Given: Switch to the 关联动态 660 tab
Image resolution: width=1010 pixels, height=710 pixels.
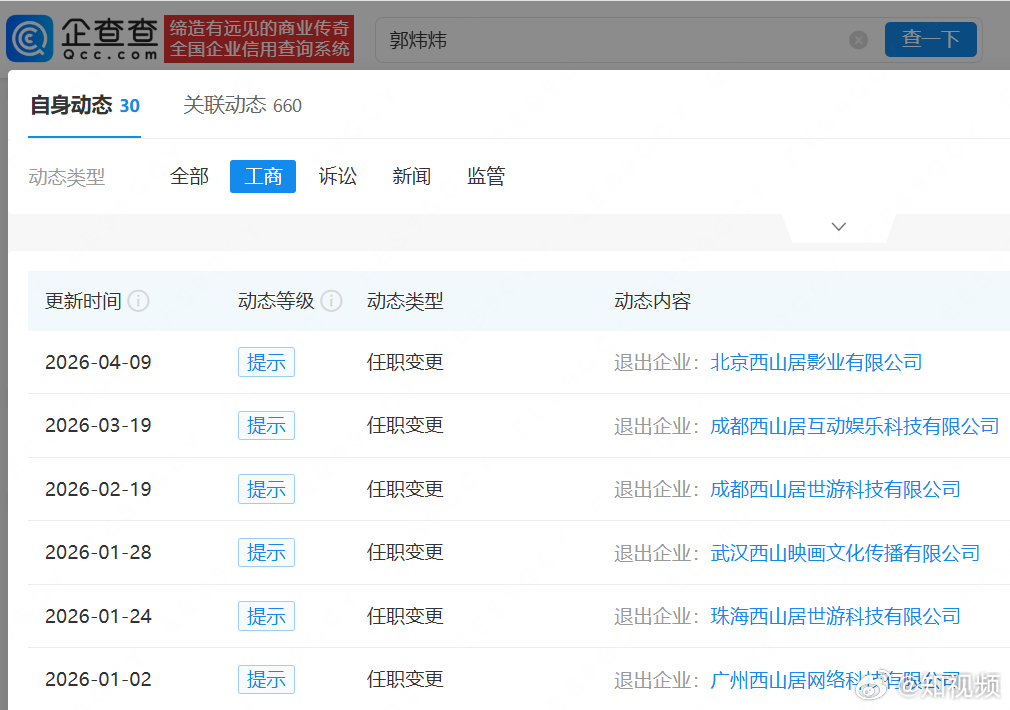Looking at the screenshot, I should coord(242,105).
